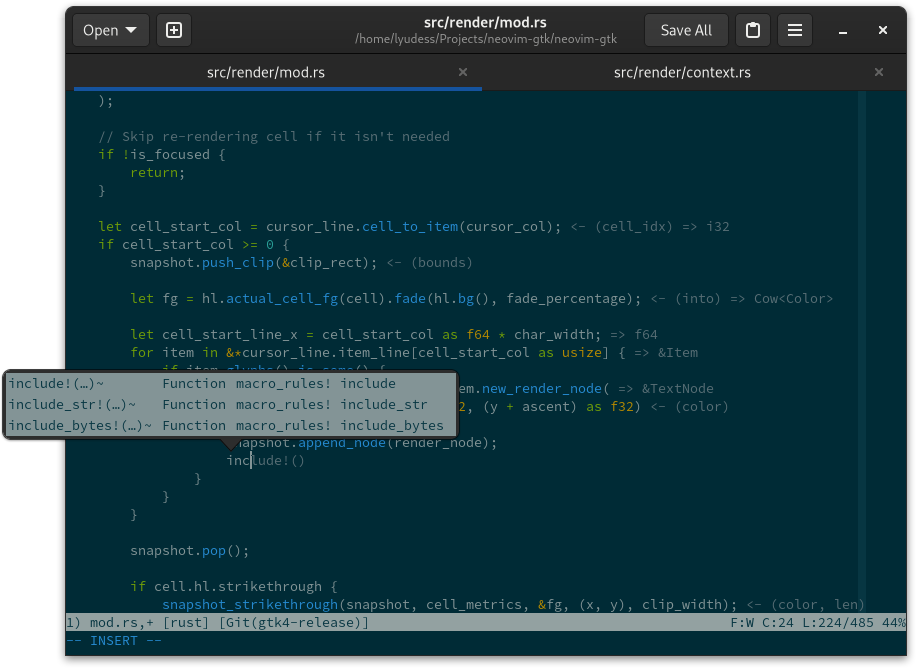Click the 'mod.rs,+' status bar filename

(122, 622)
